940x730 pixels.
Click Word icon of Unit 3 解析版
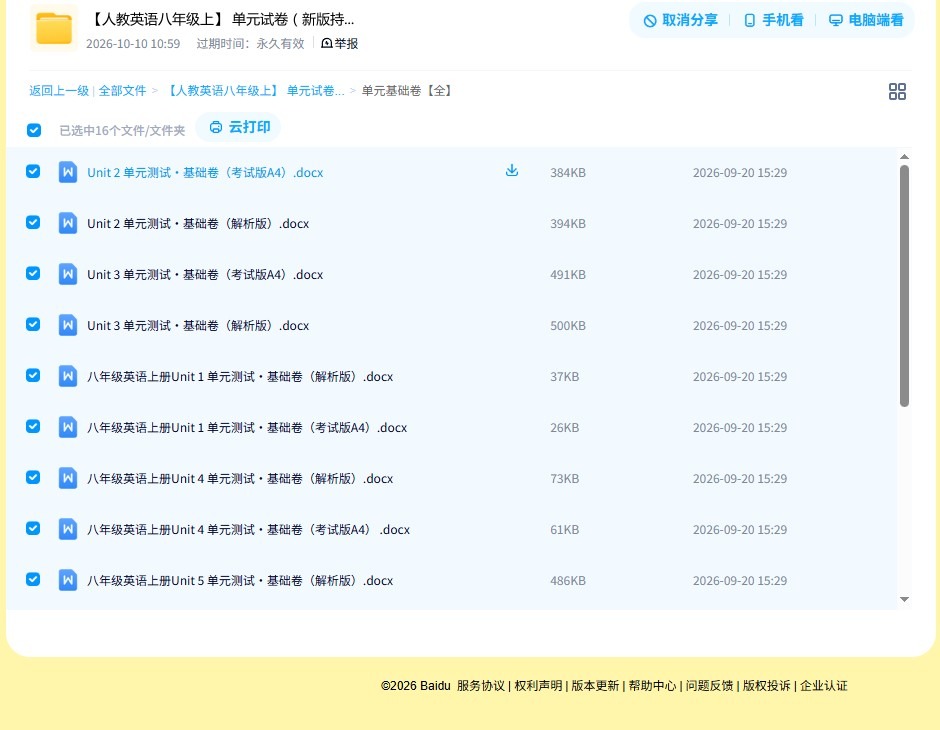(x=68, y=325)
